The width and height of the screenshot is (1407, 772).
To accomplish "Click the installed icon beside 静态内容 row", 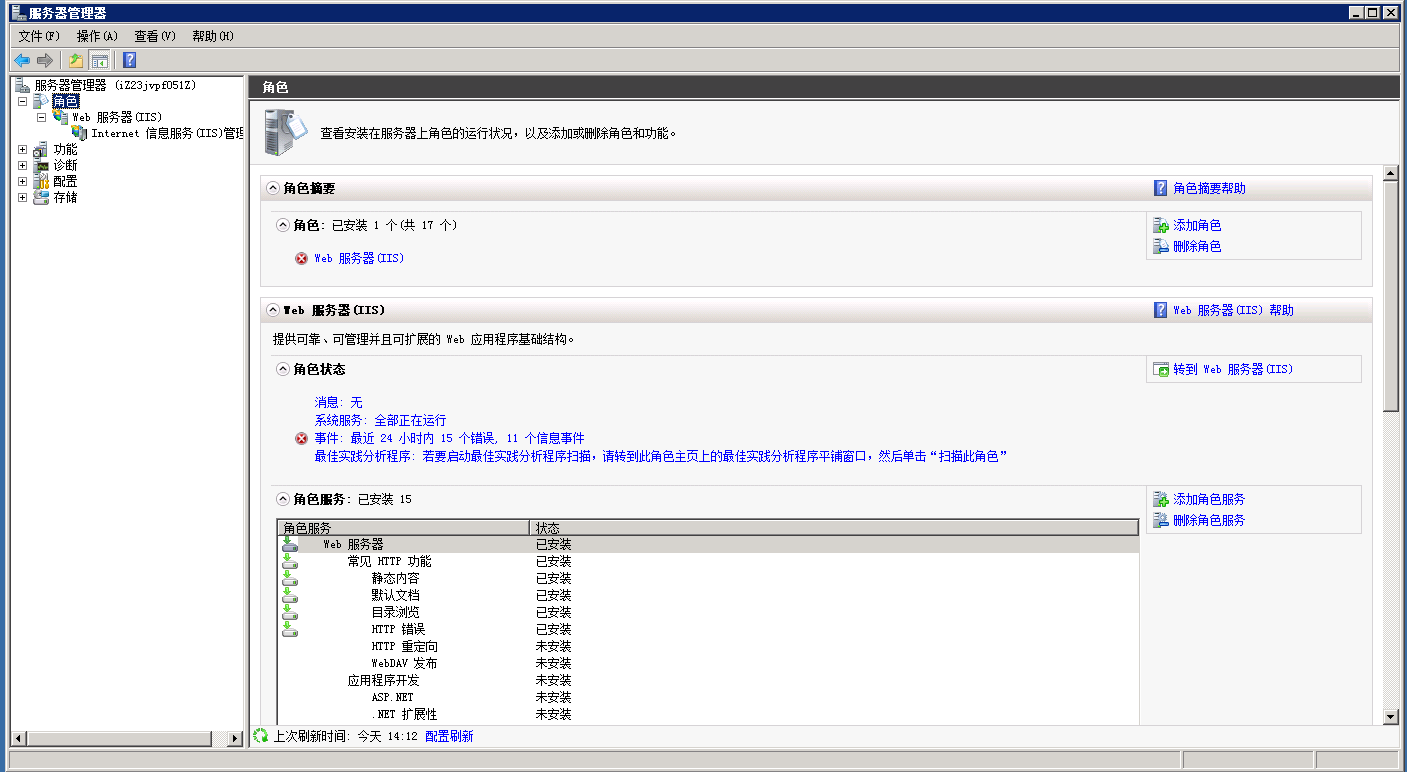I will click(x=290, y=578).
